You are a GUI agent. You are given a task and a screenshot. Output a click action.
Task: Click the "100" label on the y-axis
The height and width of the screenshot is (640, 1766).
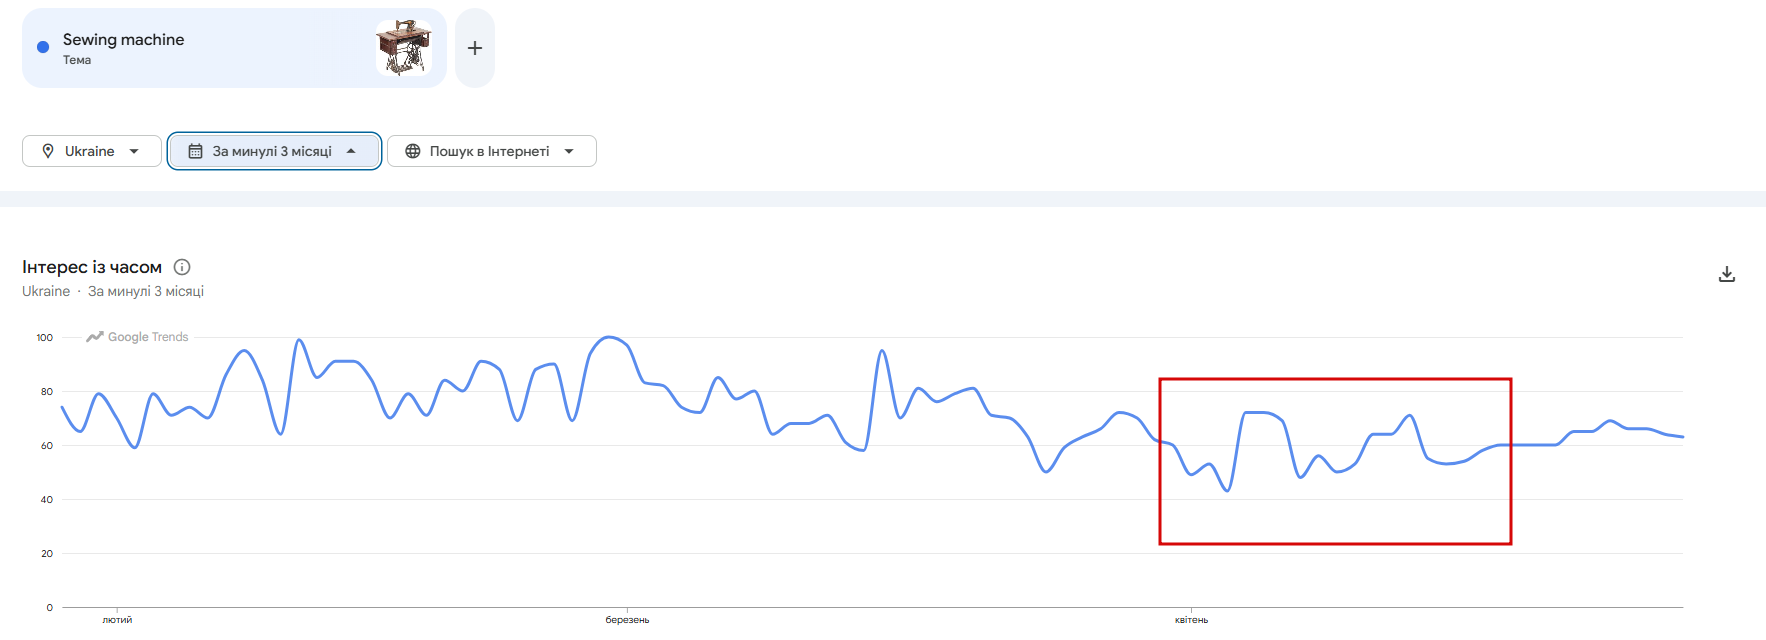pyautogui.click(x=45, y=338)
